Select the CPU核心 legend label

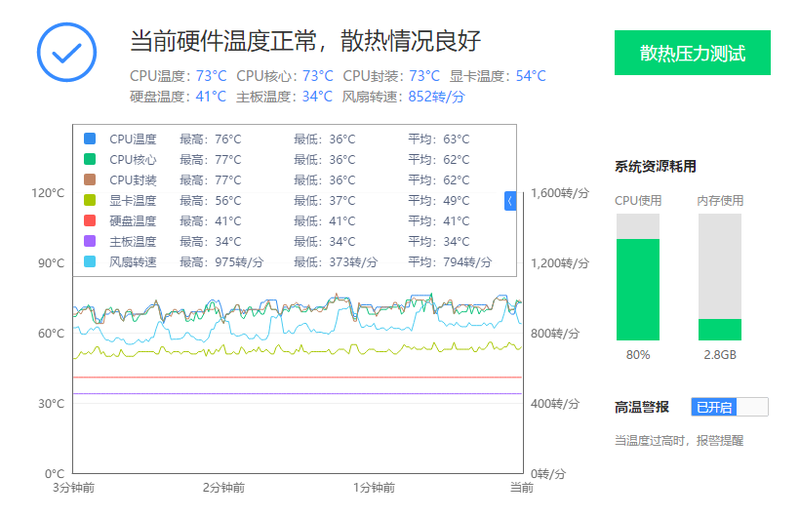(133, 159)
